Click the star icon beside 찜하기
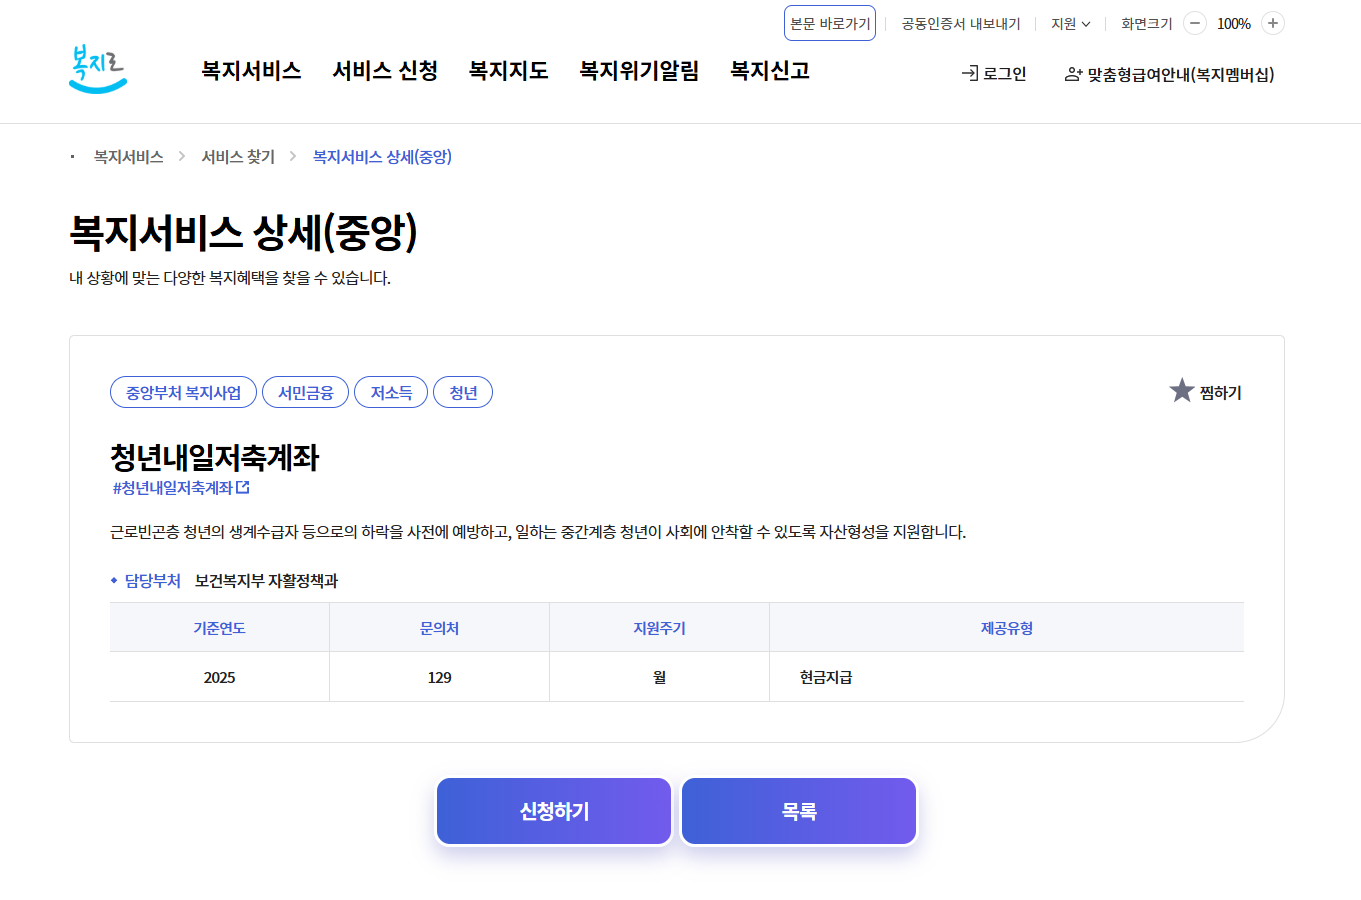 [1182, 391]
